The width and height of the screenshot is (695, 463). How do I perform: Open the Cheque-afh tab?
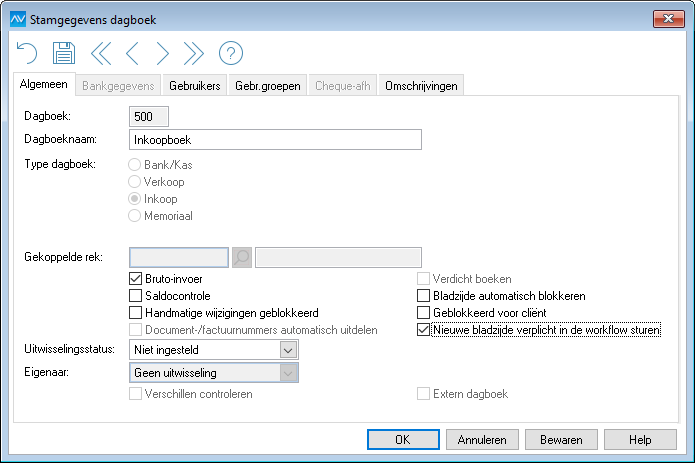[343, 86]
